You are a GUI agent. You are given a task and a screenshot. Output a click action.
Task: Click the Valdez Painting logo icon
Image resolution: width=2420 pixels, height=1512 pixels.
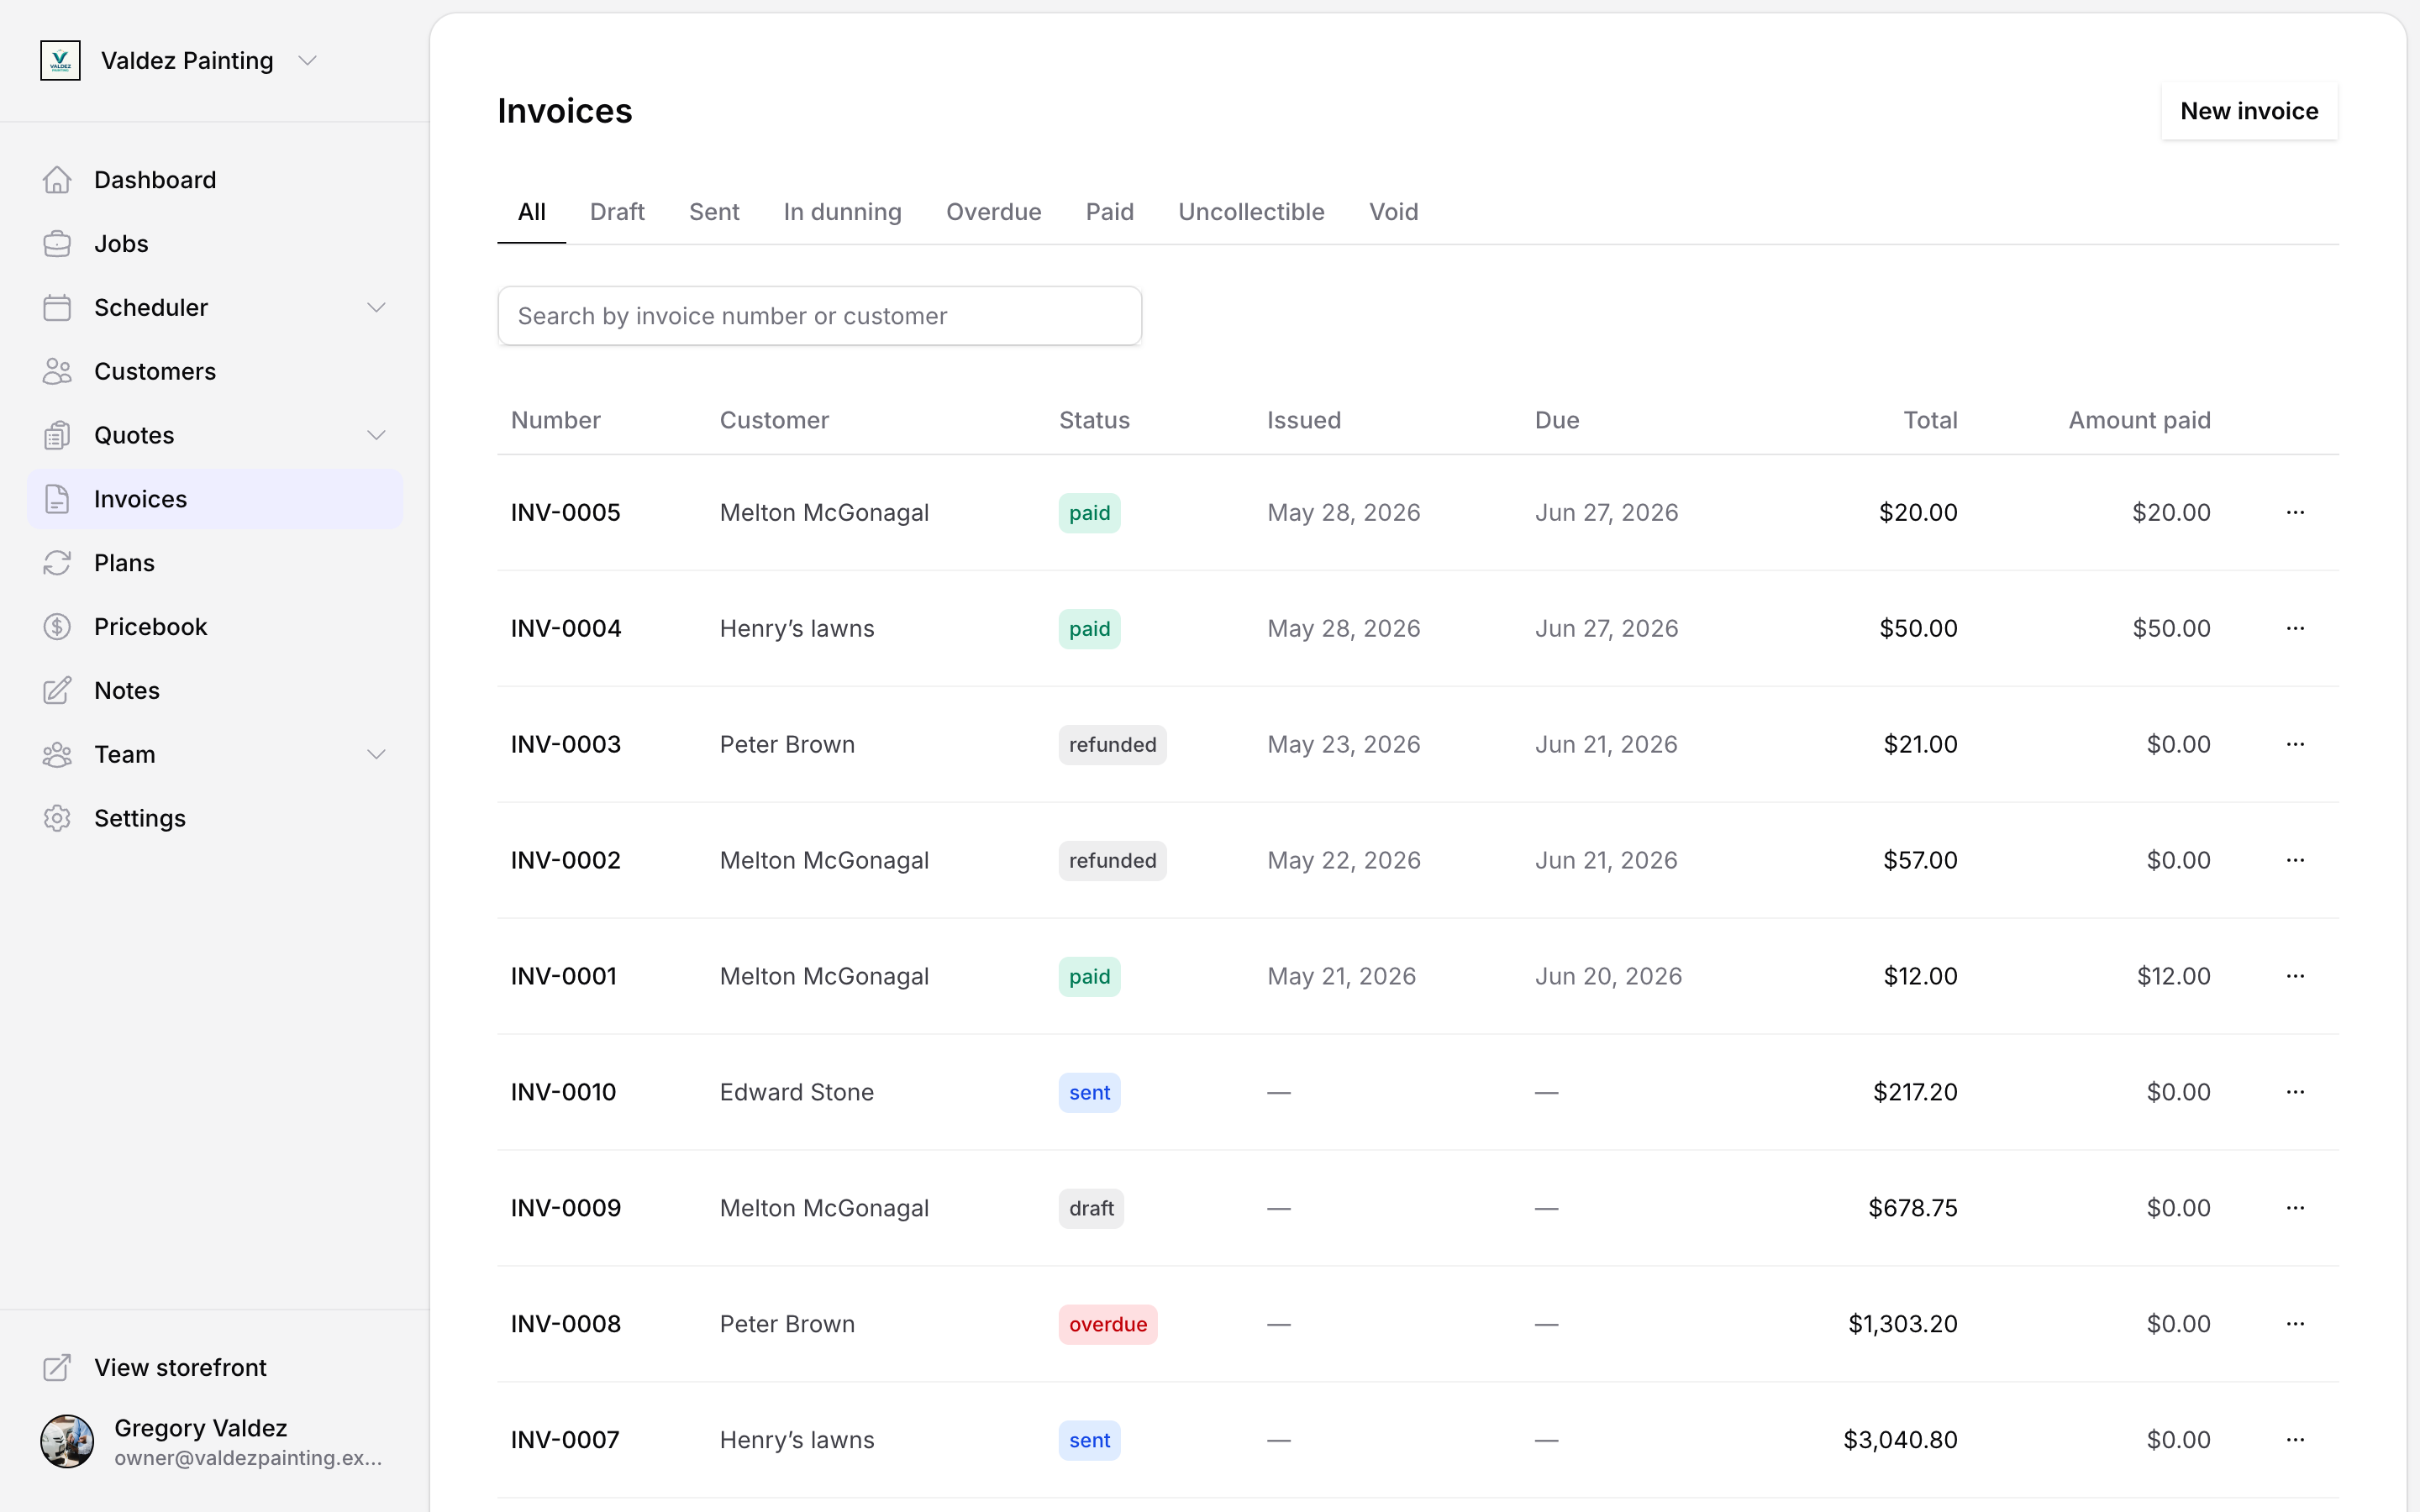tap(60, 61)
